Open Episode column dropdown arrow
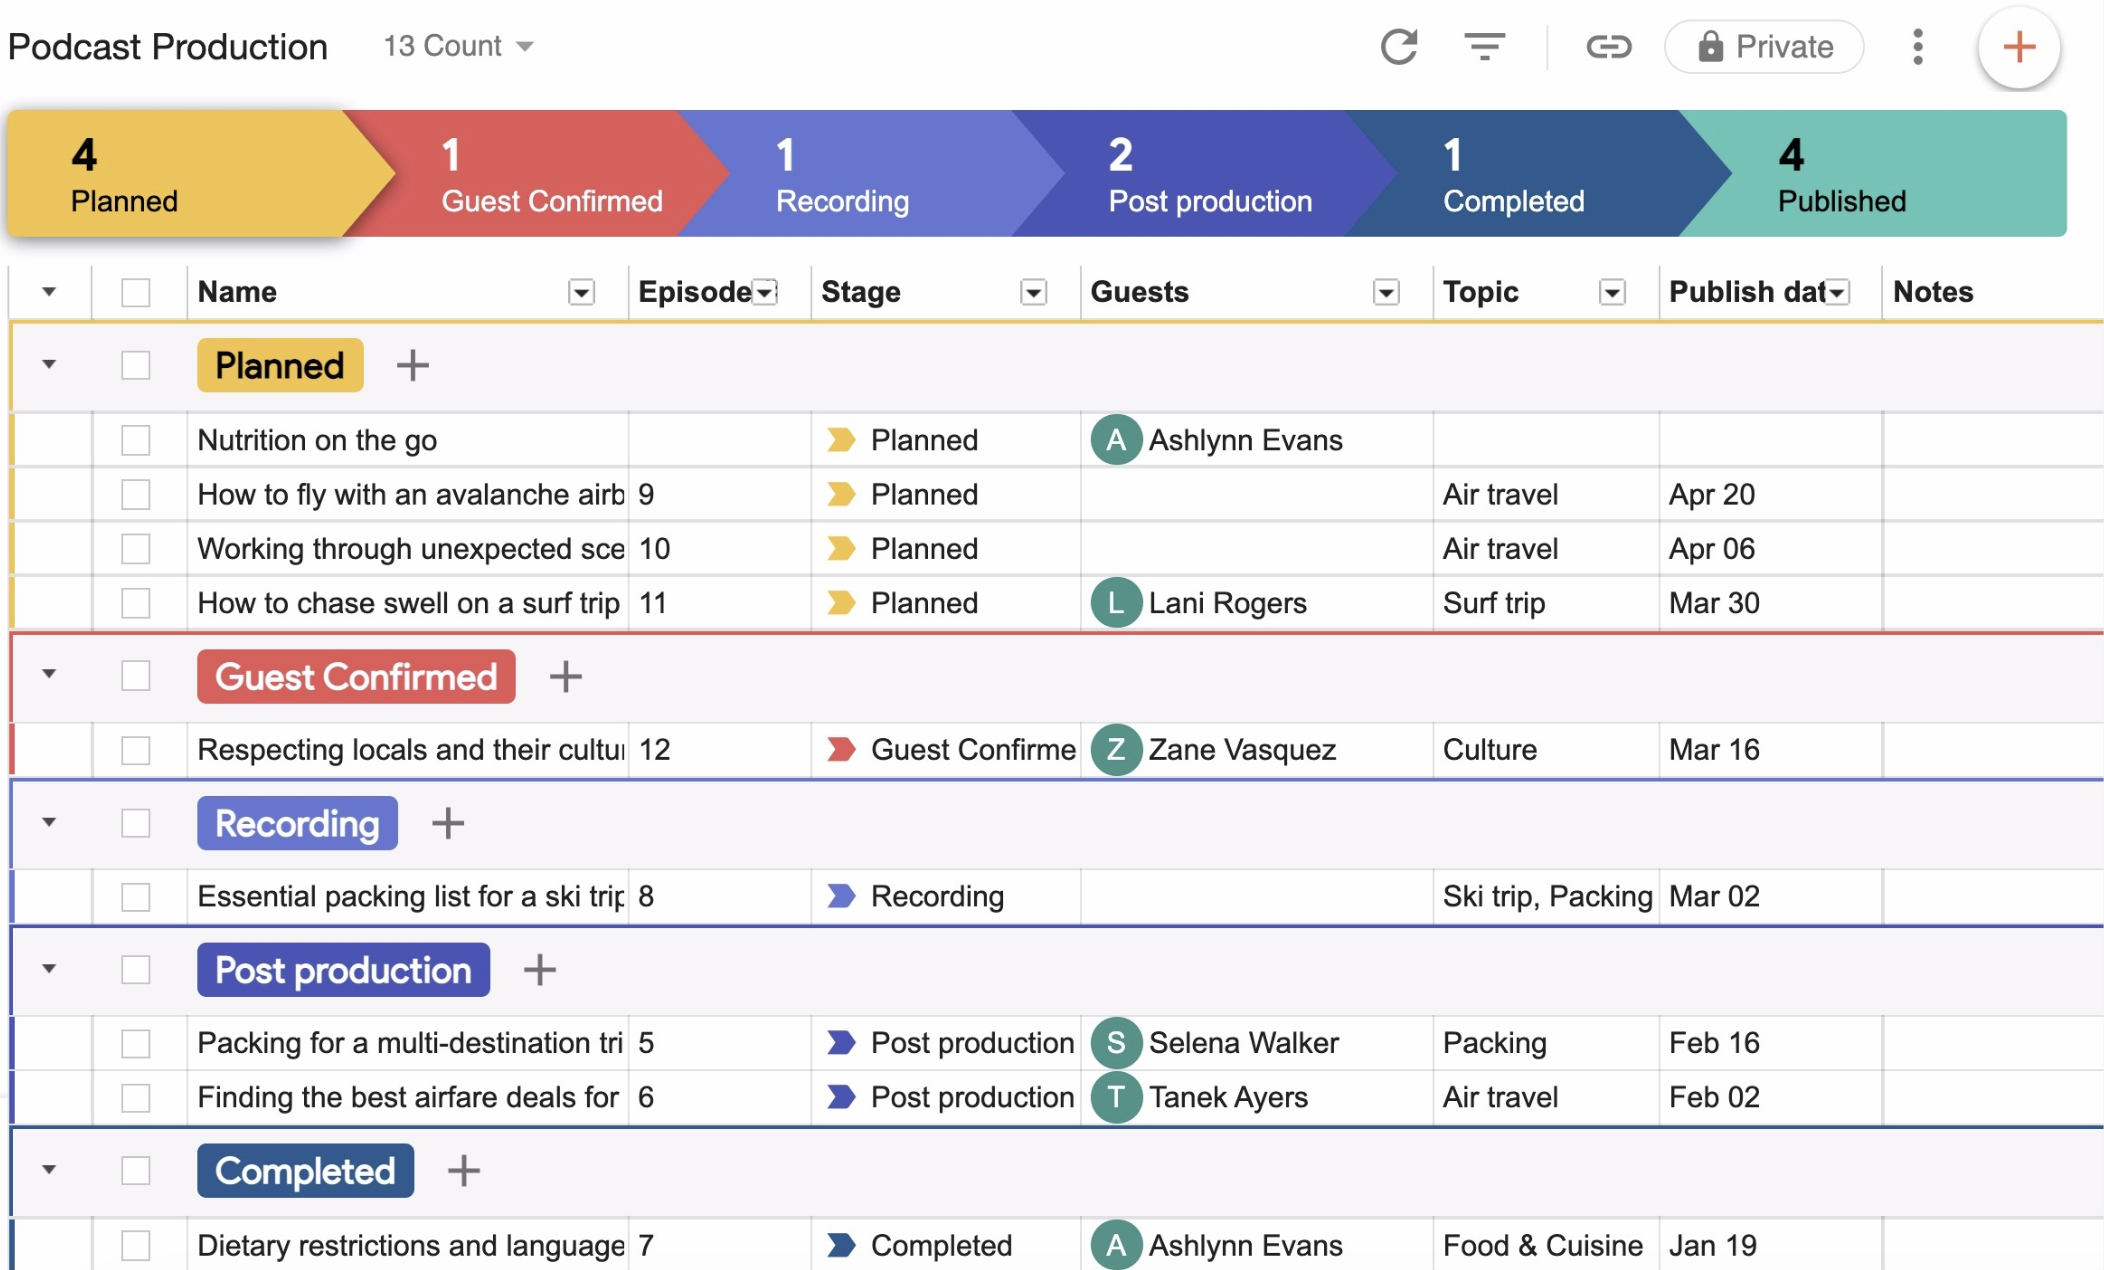 (765, 292)
